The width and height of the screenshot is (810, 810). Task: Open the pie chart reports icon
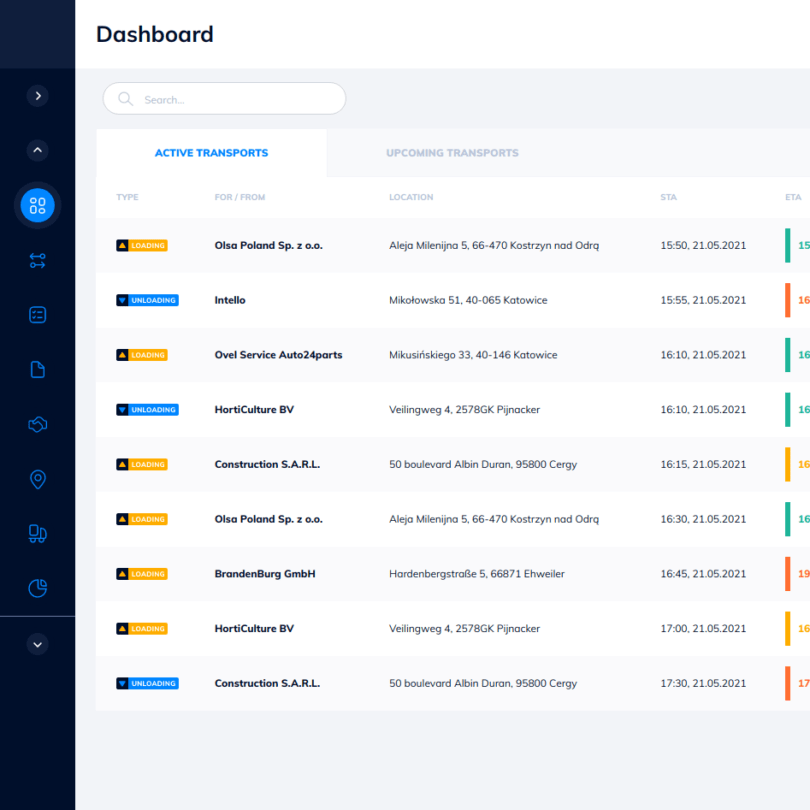[37, 588]
